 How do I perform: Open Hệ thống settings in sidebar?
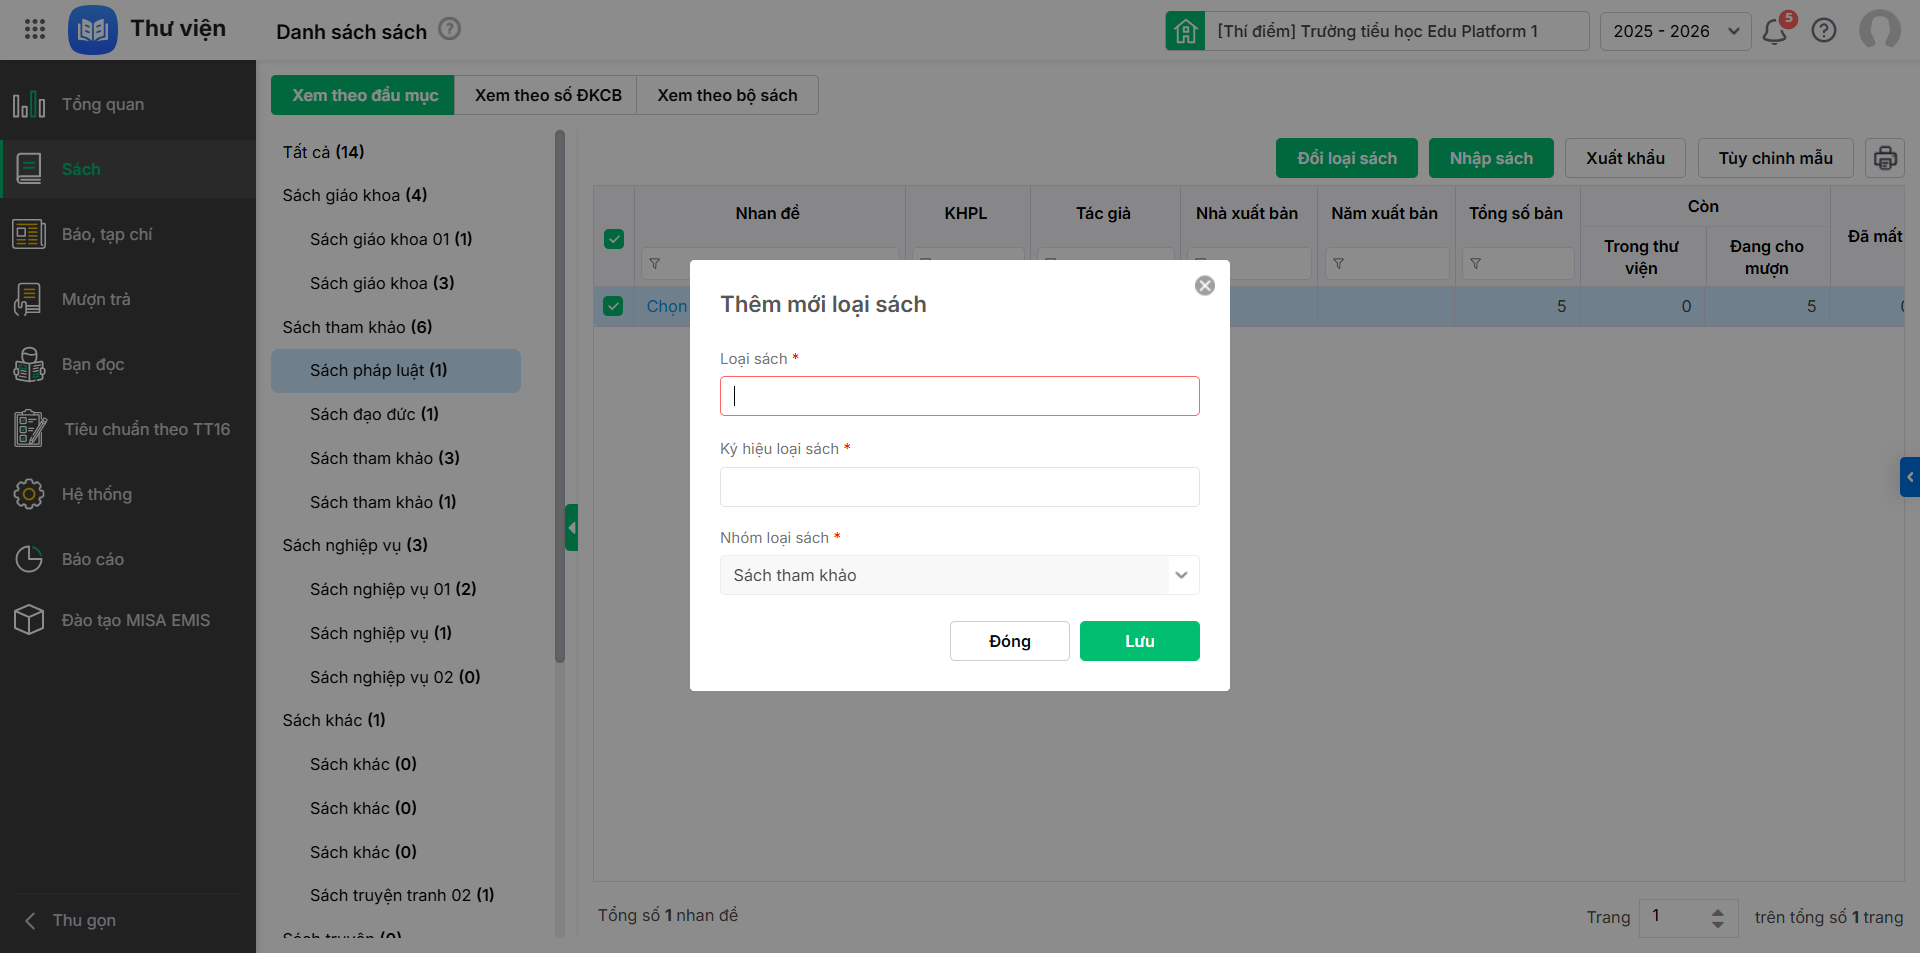(96, 494)
